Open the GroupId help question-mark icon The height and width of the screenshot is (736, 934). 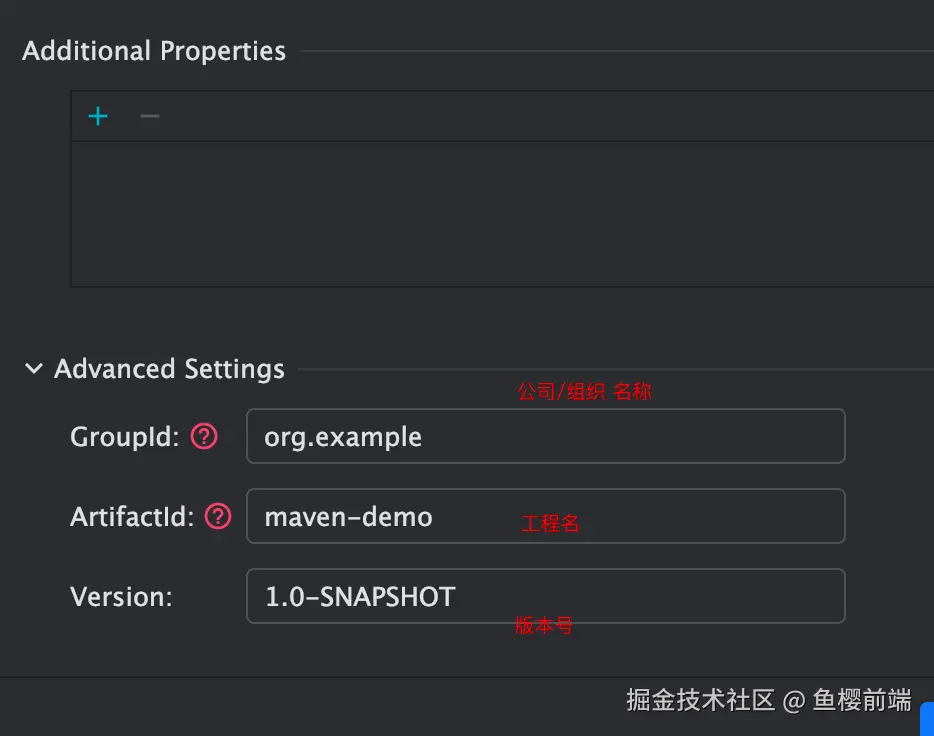pos(204,436)
